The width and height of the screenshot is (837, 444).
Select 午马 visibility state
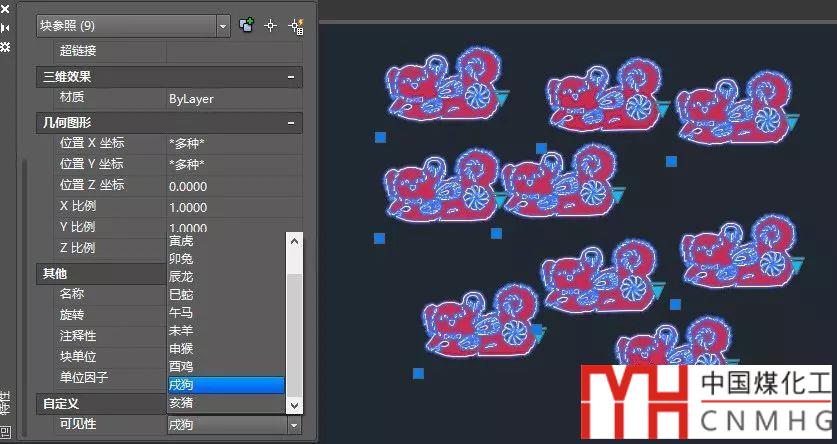coord(181,312)
